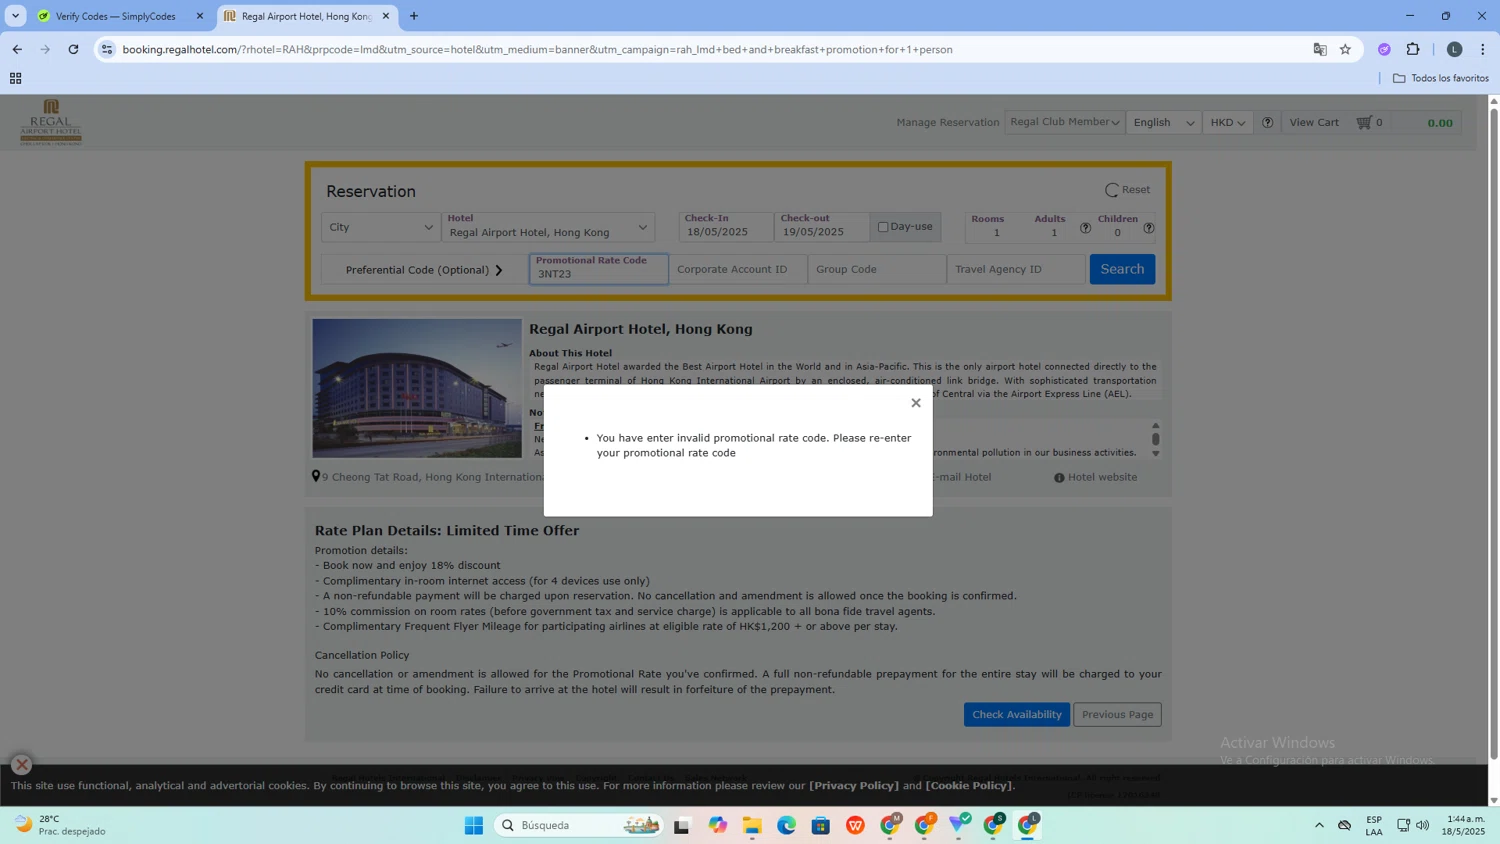Expand Regal Club Member dropdown

click(1064, 122)
